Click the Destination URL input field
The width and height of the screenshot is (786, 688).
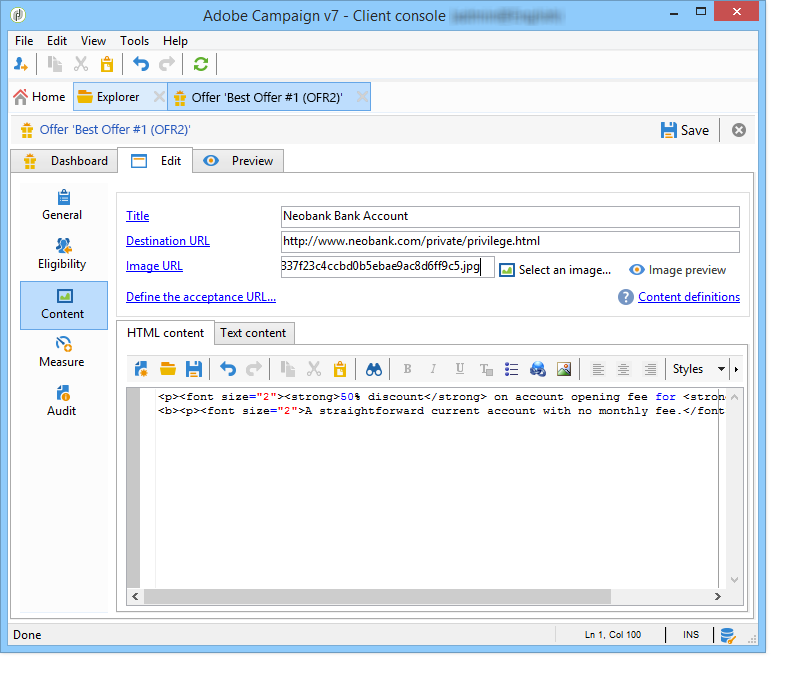[510, 242]
